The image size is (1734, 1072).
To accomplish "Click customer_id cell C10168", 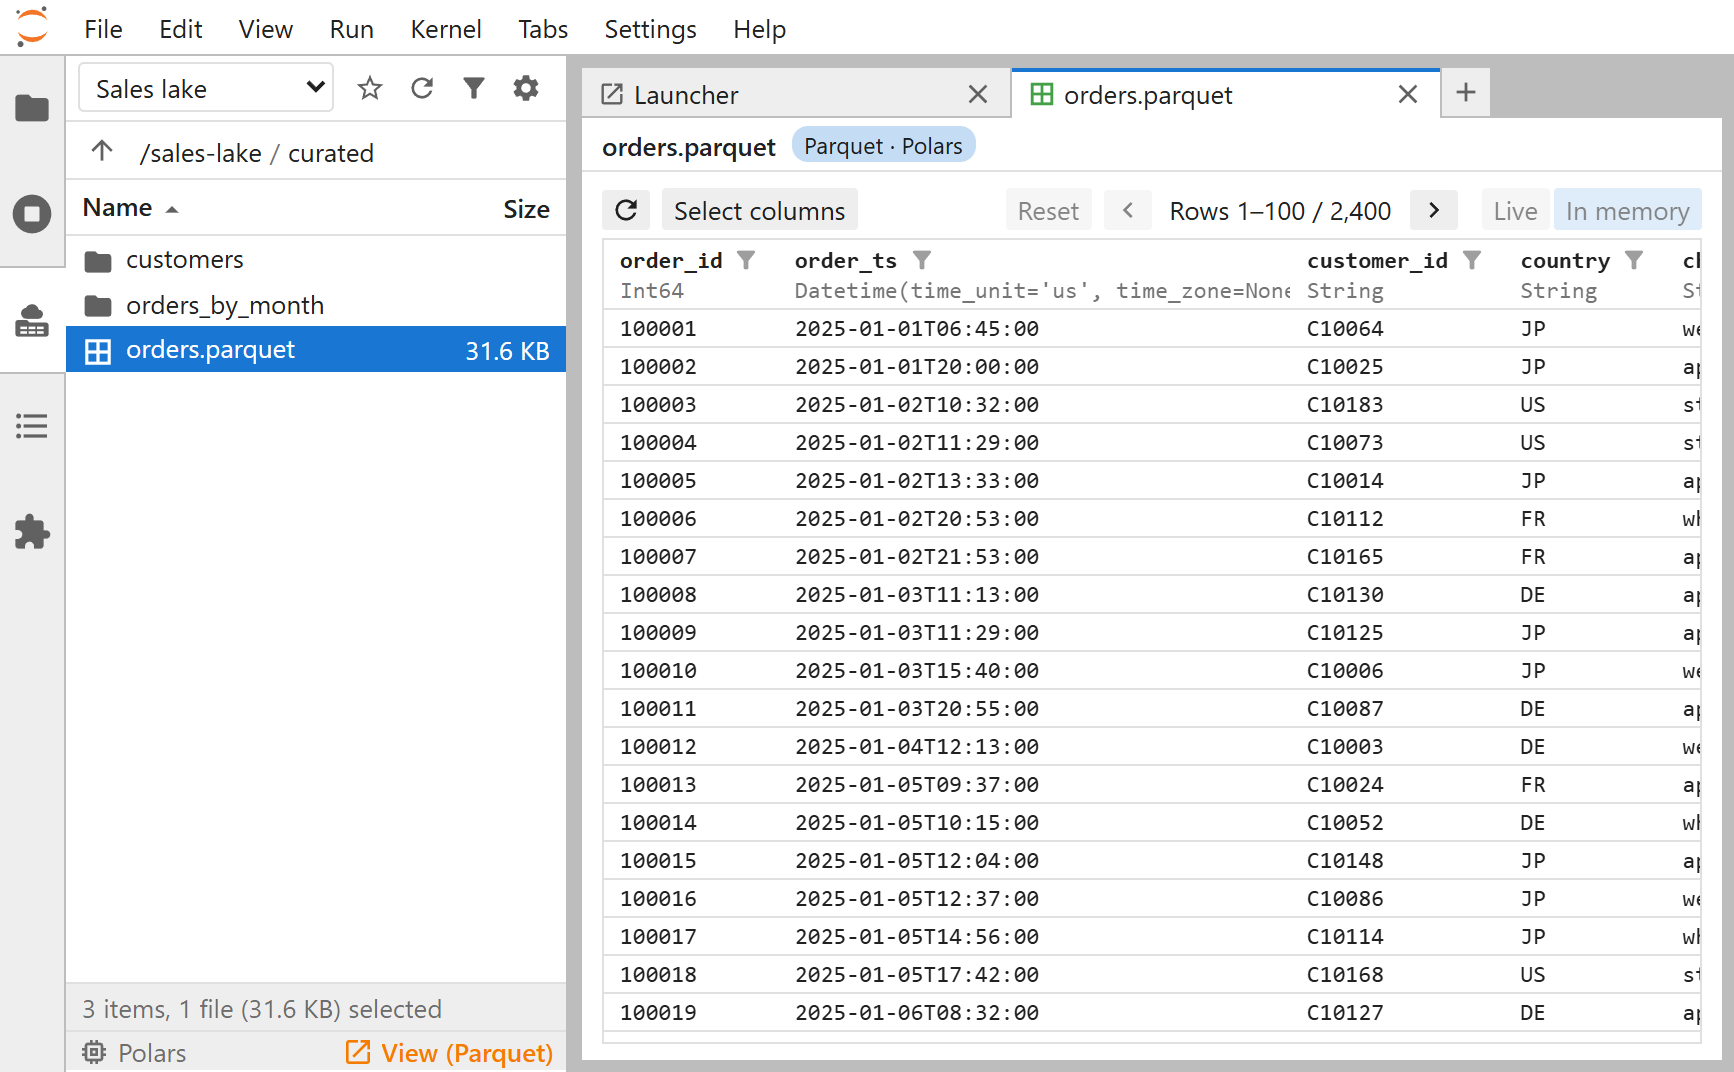I will (x=1345, y=974).
